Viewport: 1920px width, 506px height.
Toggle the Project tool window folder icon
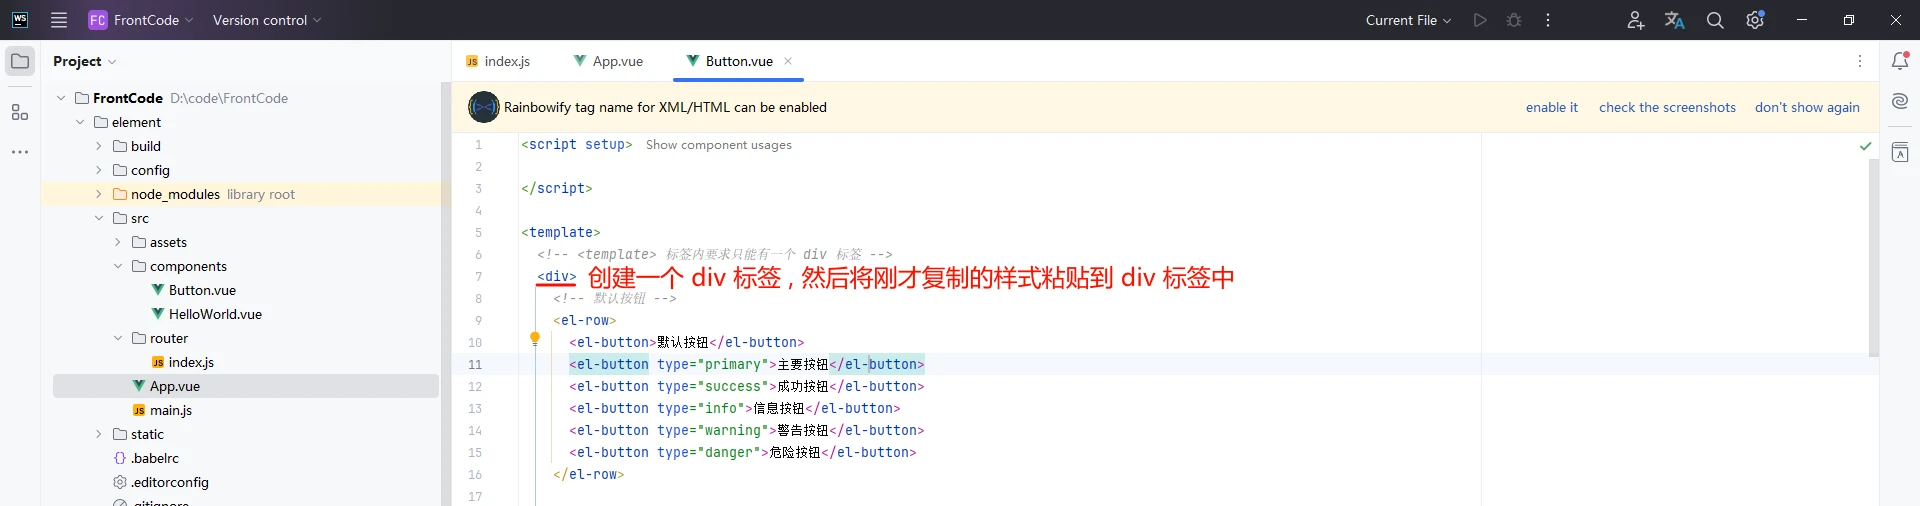(20, 61)
